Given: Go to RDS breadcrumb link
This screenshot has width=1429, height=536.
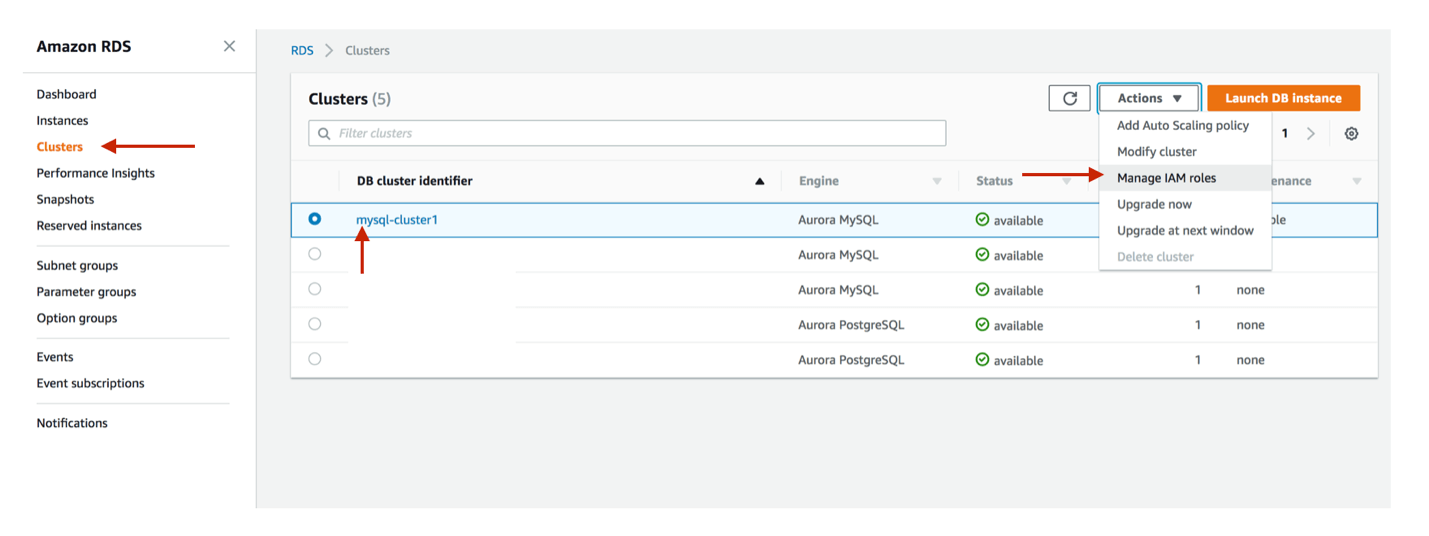Looking at the screenshot, I should coord(302,50).
